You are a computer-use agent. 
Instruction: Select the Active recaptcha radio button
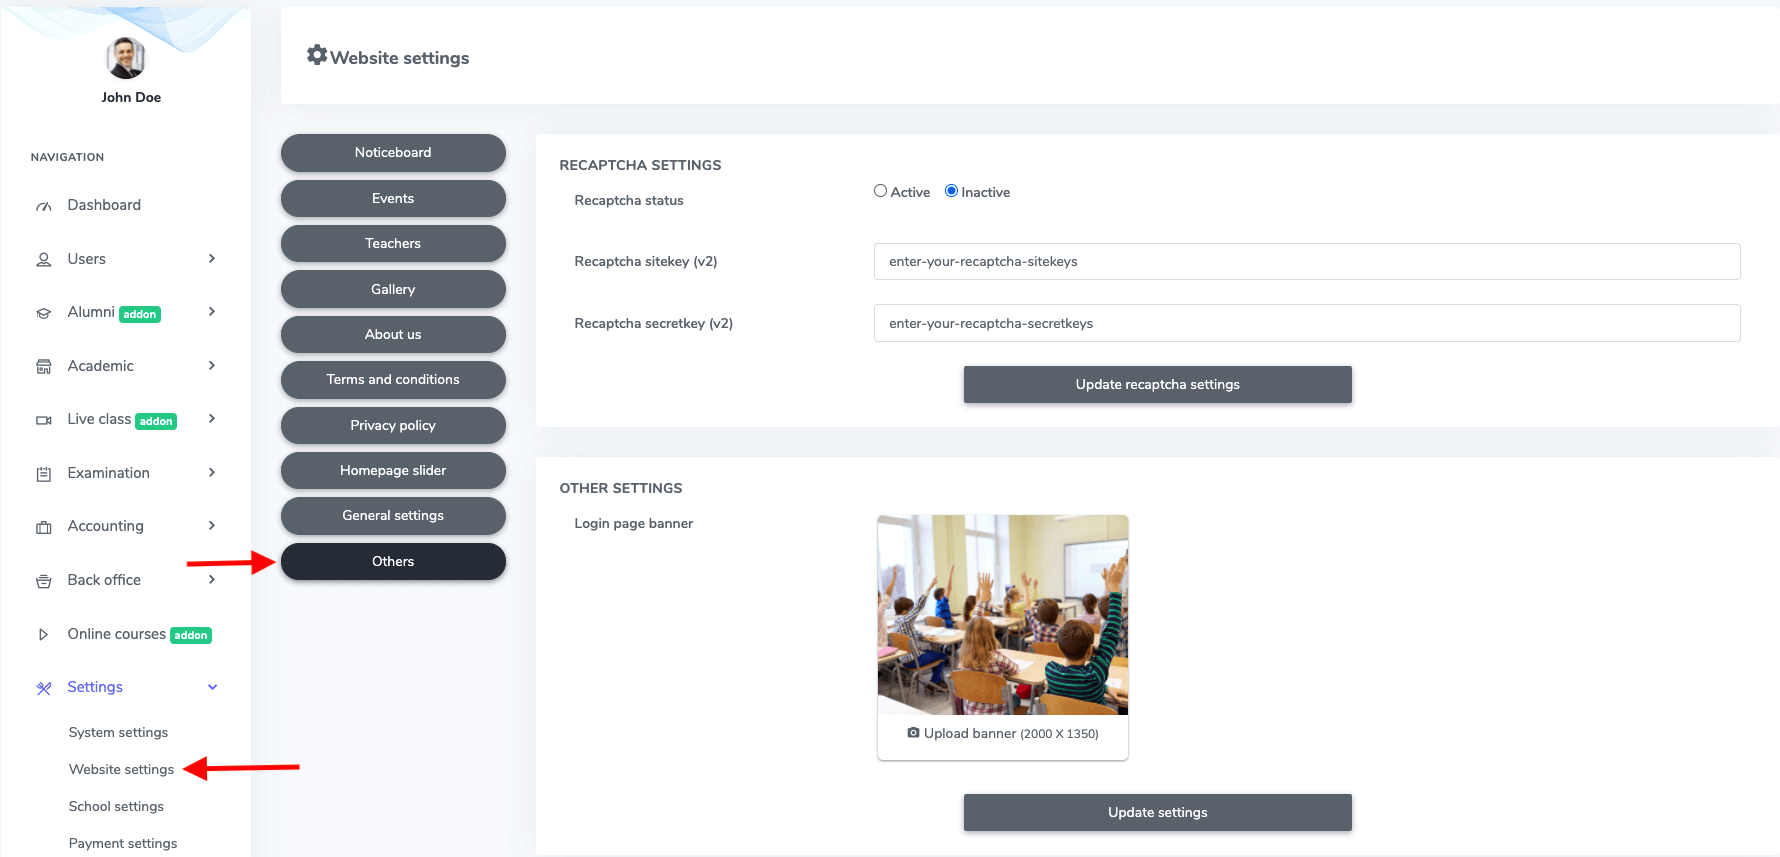[x=881, y=191]
